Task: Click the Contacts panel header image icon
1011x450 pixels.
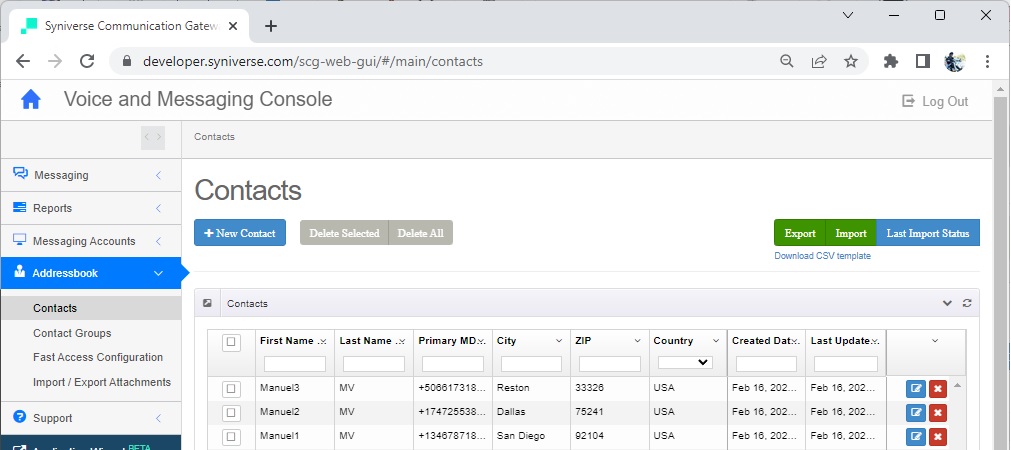Action: click(x=207, y=303)
